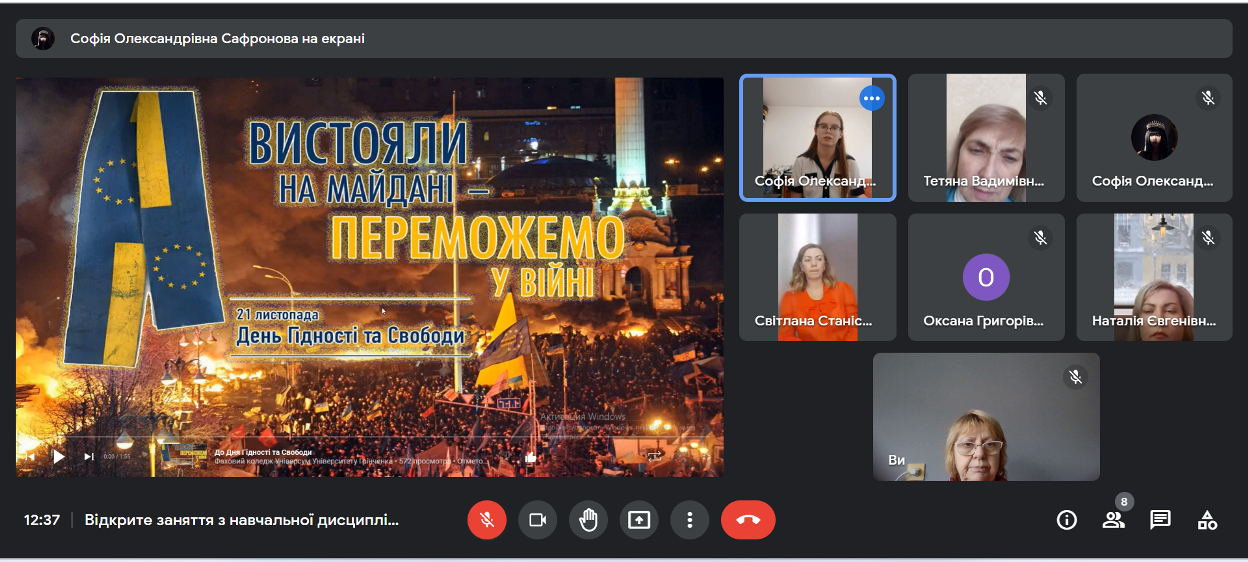Screen dimensions: 1248x562
Task: Open the Activities shapes icon
Action: click(1207, 520)
